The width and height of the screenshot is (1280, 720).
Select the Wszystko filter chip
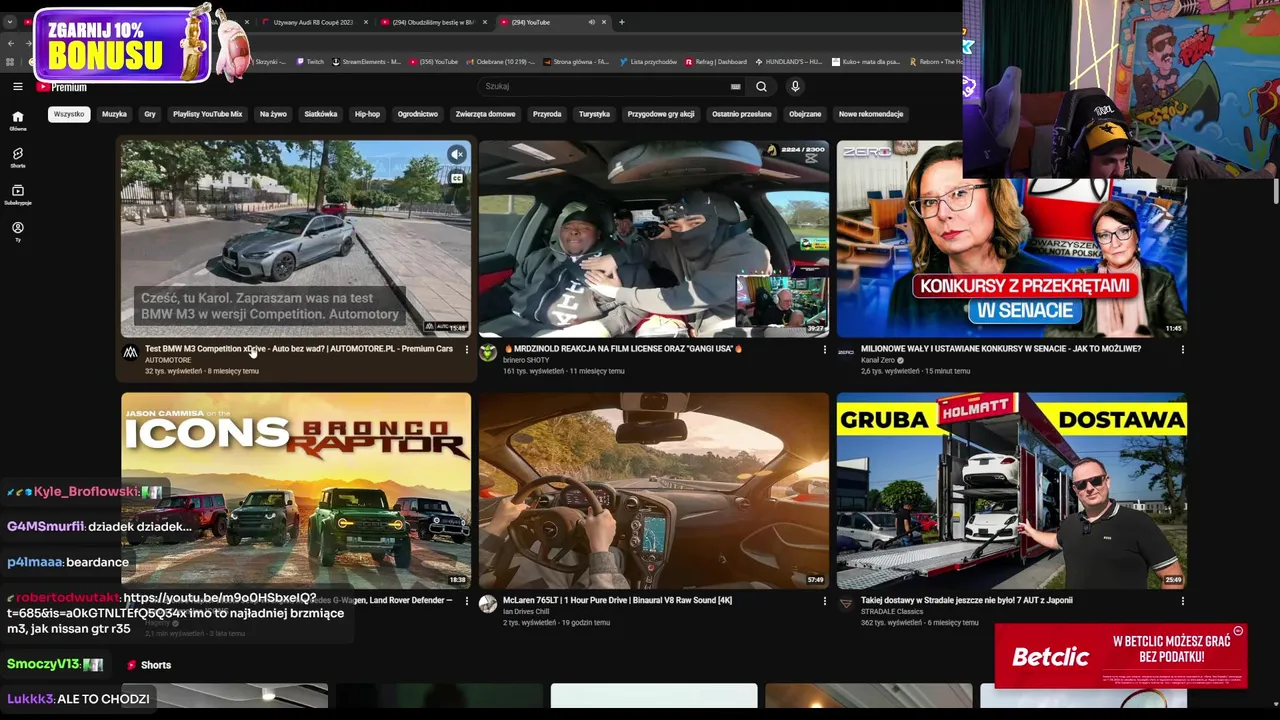69,114
